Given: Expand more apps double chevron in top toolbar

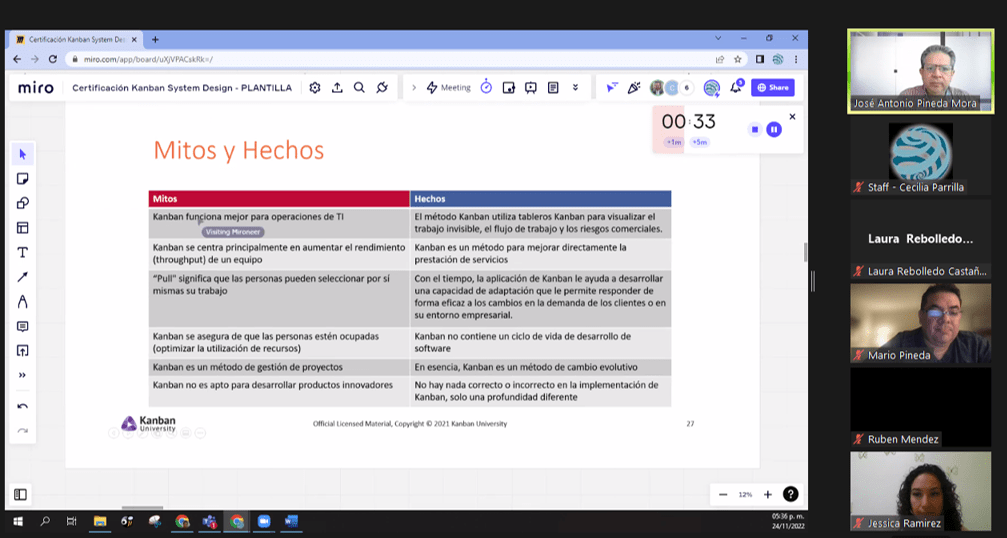Looking at the screenshot, I should tap(575, 88).
